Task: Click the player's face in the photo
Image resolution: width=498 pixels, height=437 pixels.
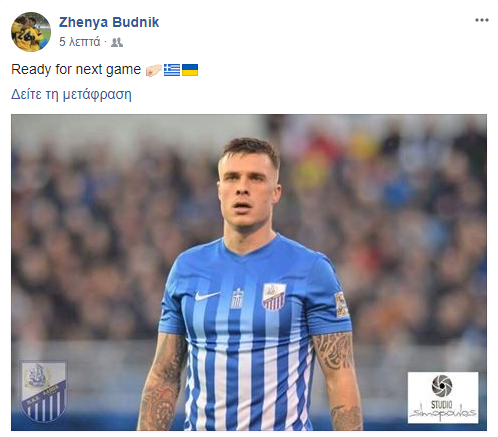Action: point(247,190)
